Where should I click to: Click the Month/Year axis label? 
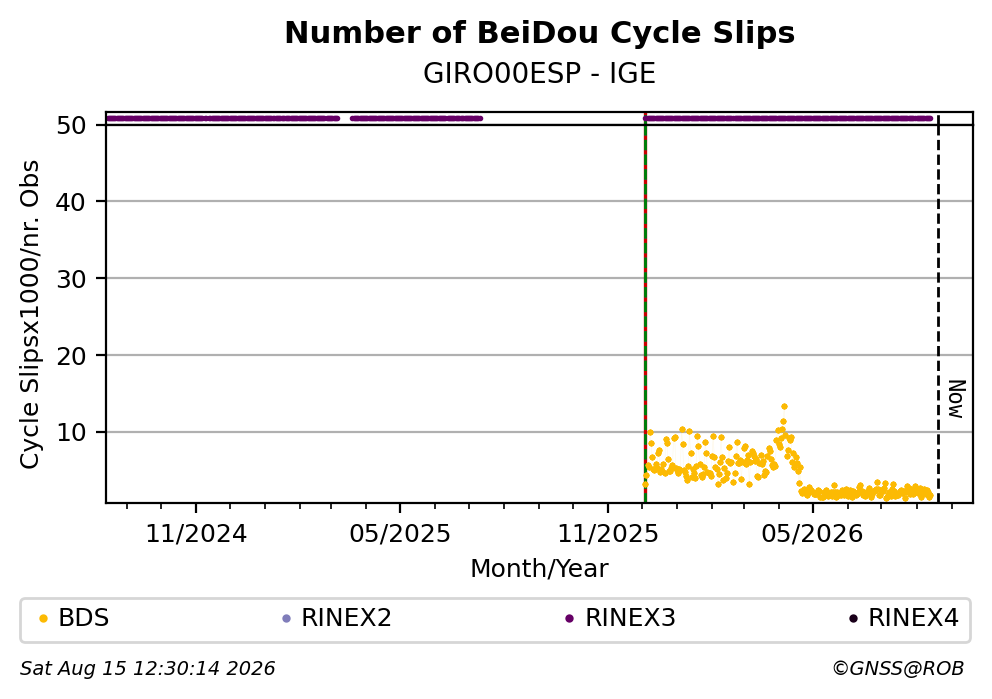[x=539, y=569]
